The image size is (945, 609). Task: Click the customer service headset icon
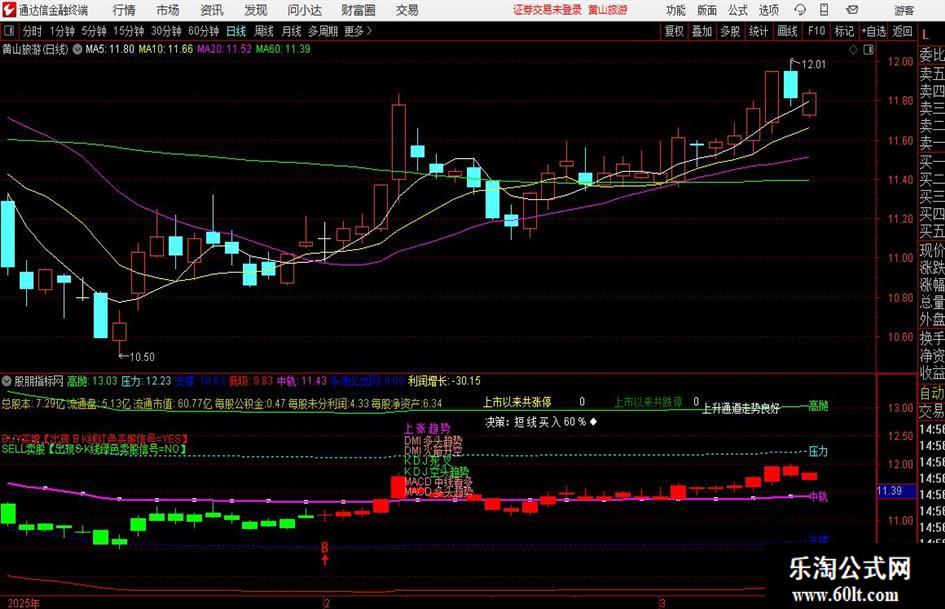(800, 10)
